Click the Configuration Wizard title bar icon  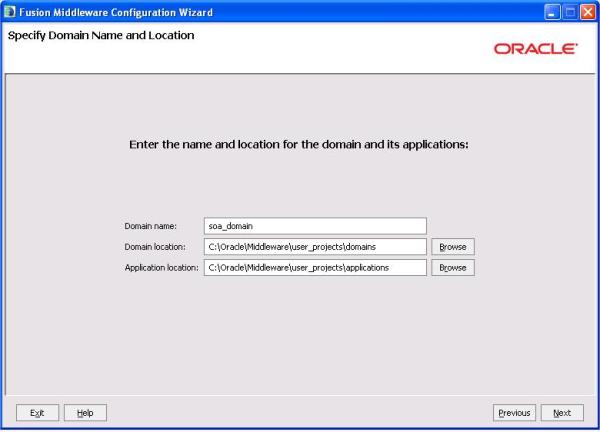point(11,11)
